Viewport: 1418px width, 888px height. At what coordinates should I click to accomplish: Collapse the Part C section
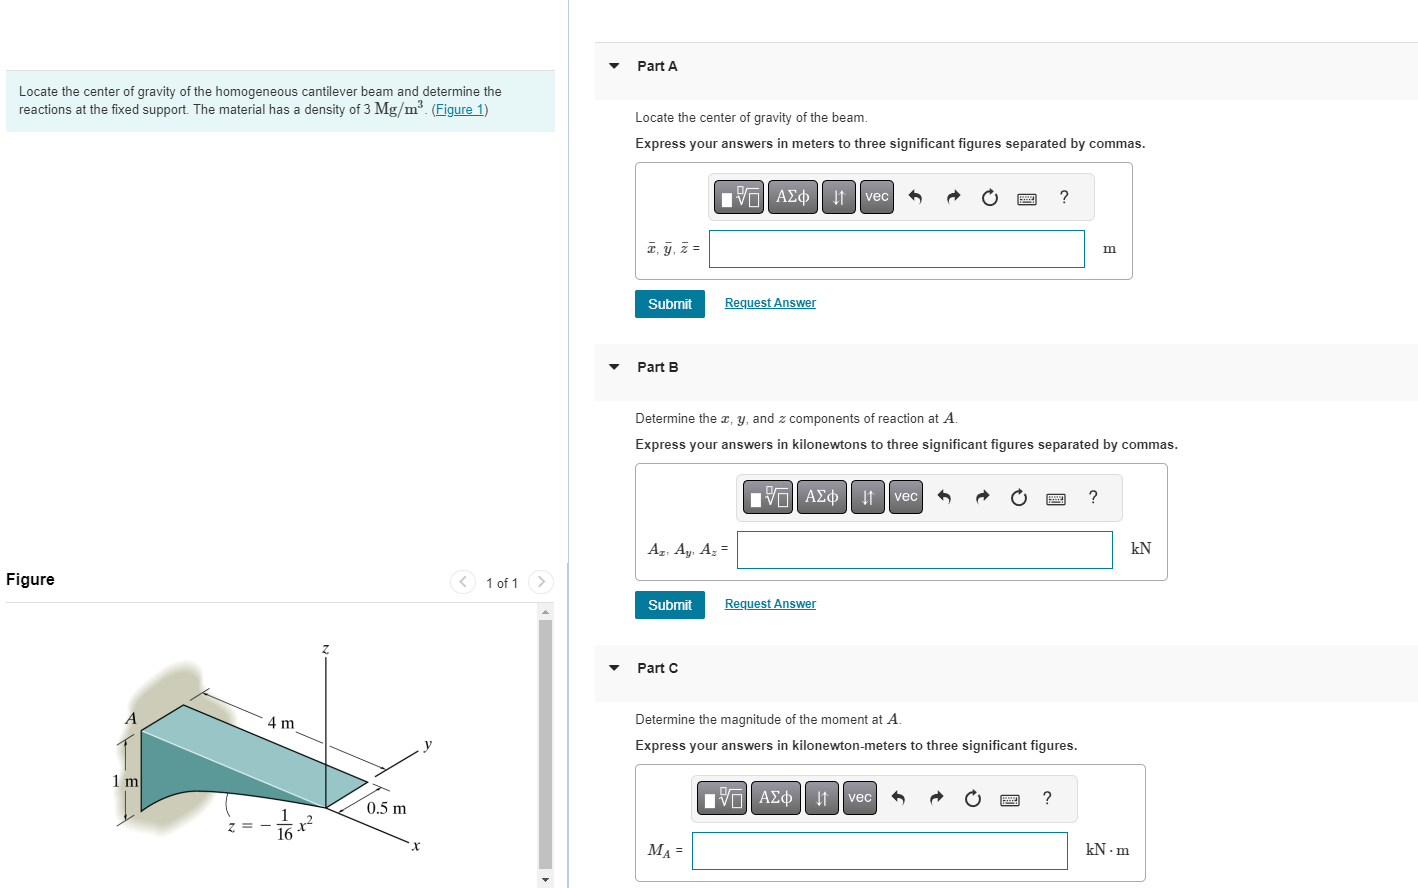(x=613, y=667)
